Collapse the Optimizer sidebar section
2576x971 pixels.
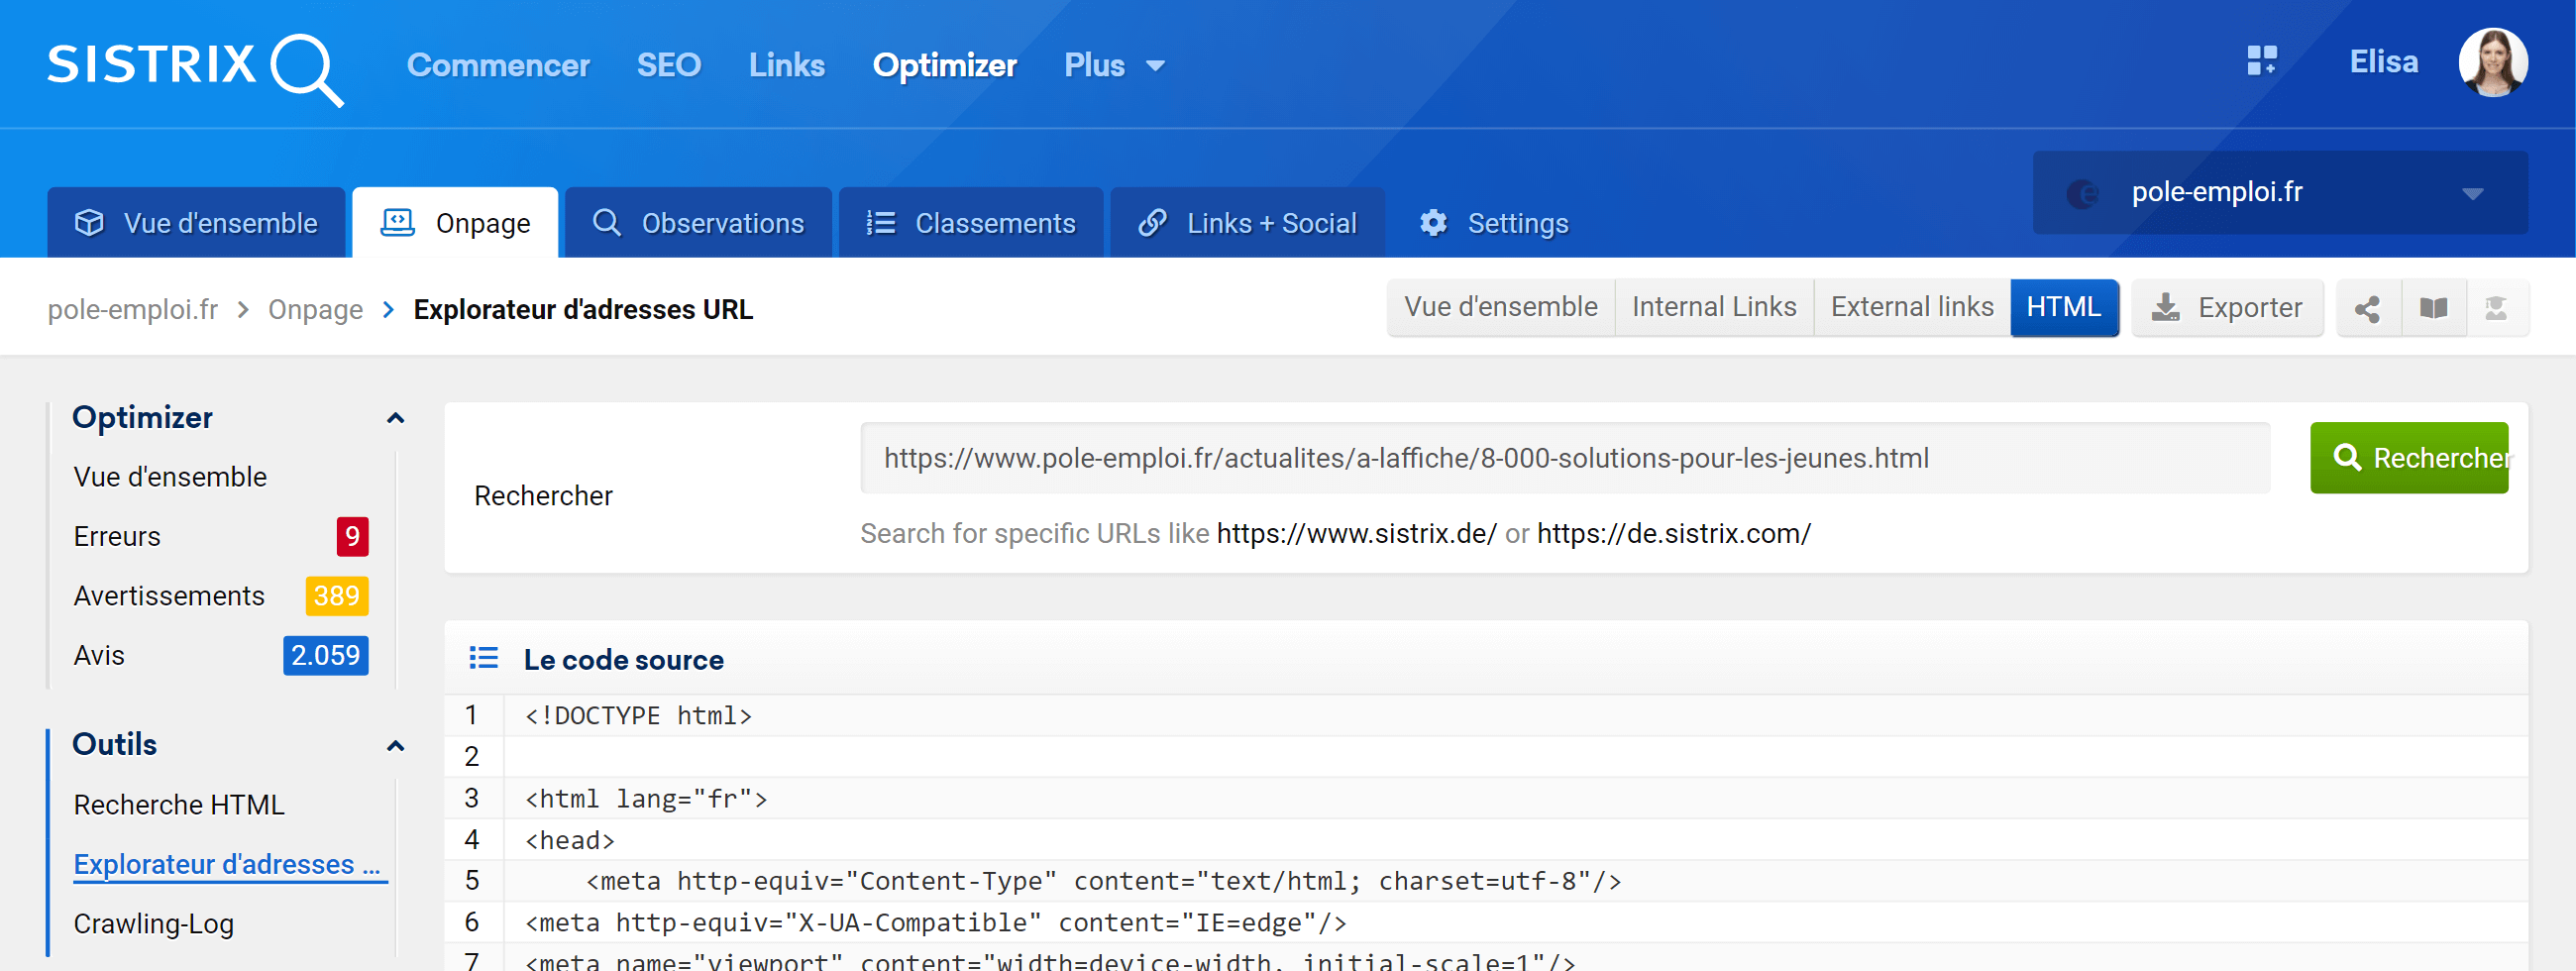pyautogui.click(x=395, y=419)
